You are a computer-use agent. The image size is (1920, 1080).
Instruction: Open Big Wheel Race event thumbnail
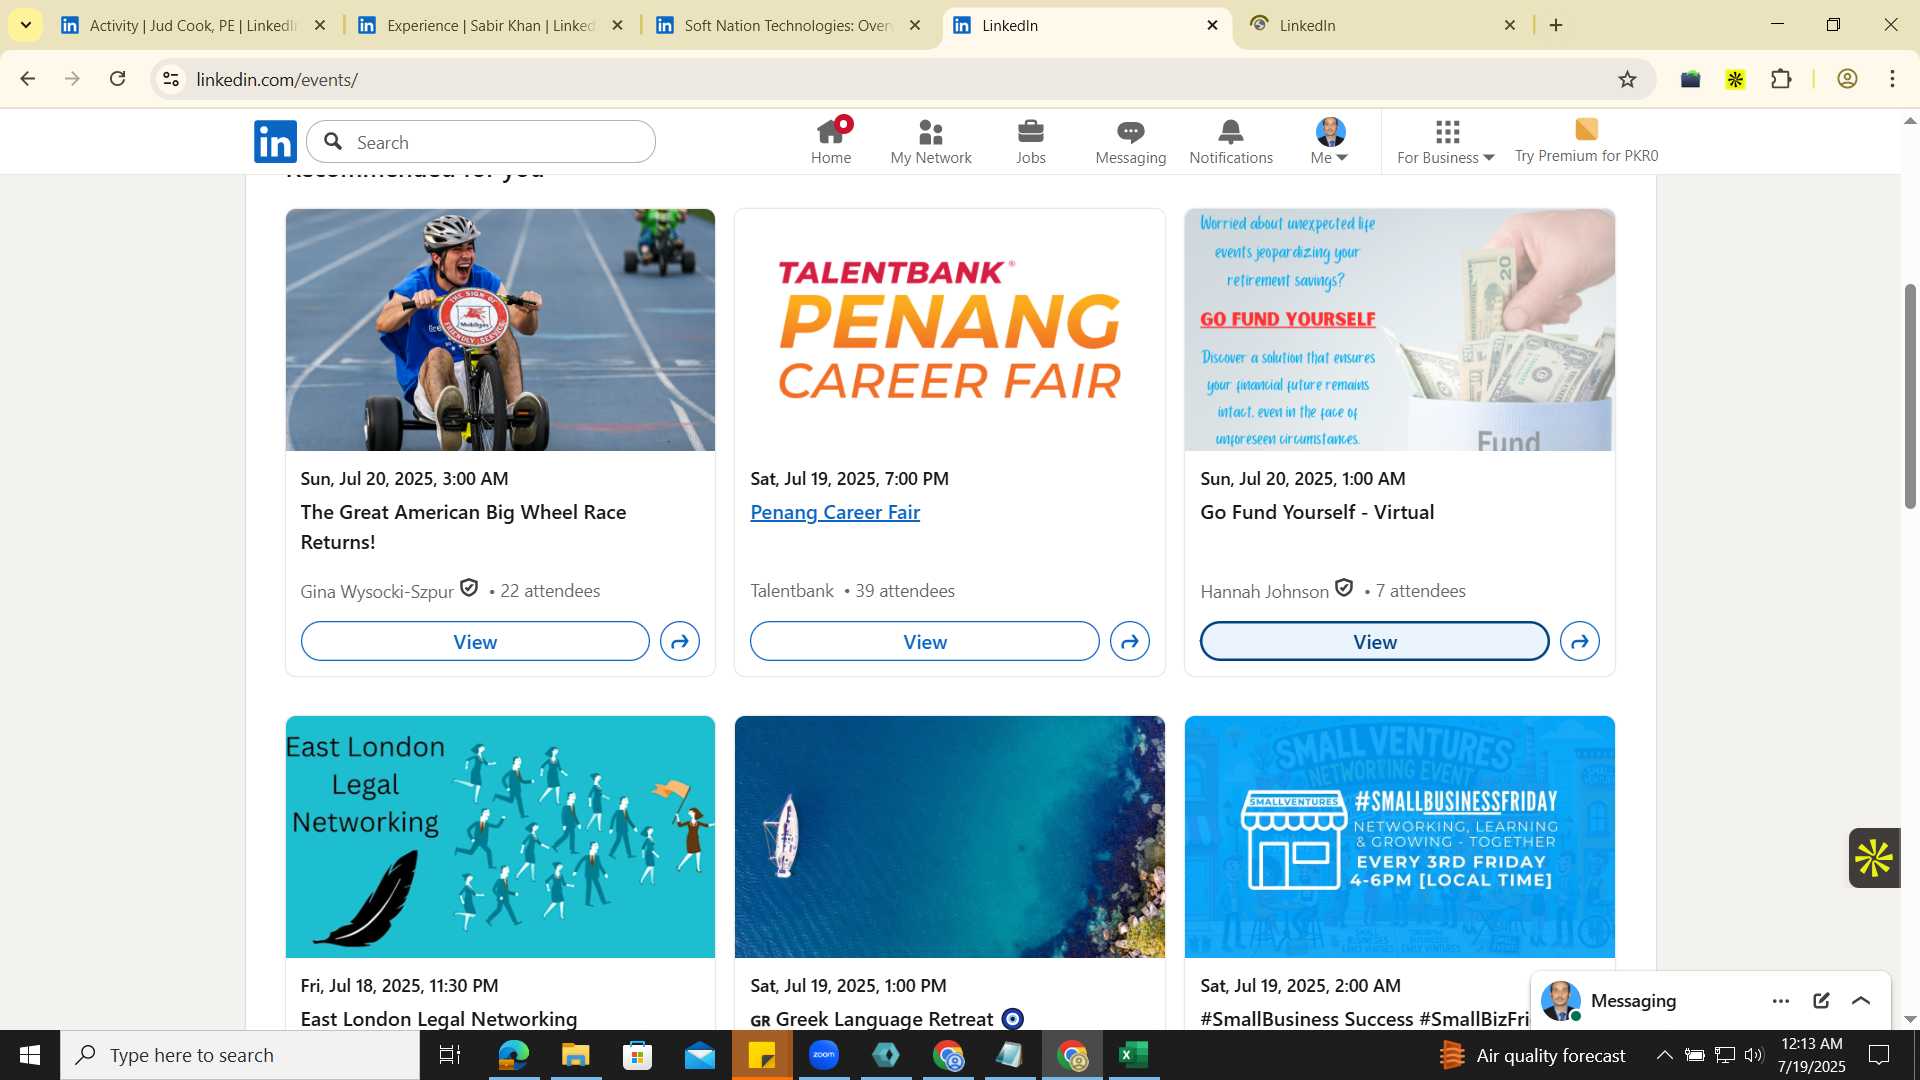click(x=500, y=330)
